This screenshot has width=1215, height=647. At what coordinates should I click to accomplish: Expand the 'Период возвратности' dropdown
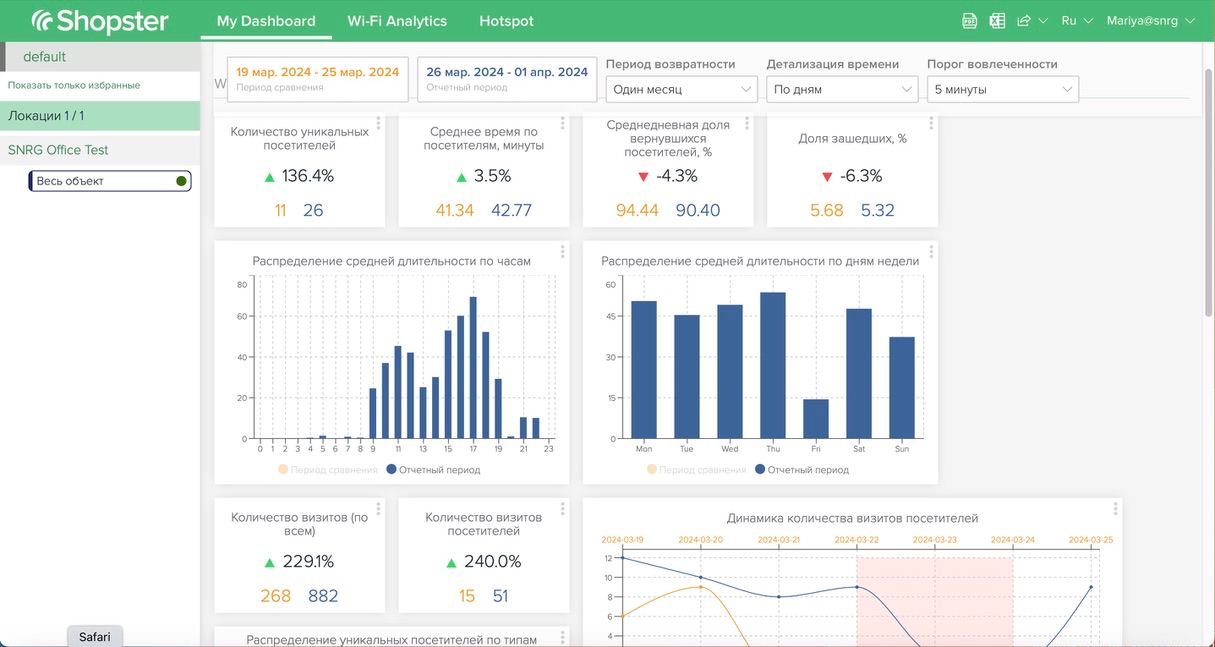[x=681, y=90]
